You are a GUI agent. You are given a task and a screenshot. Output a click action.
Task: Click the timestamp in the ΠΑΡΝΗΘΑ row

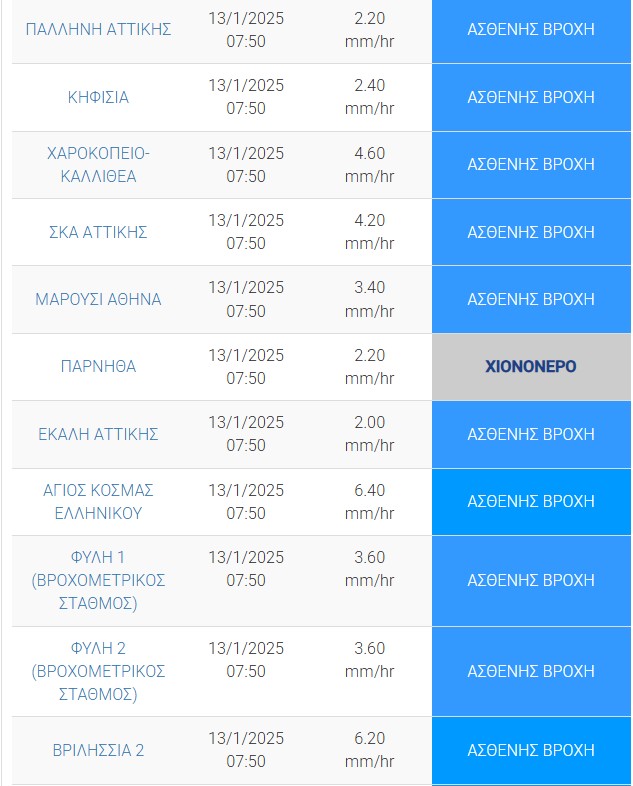coord(246,366)
